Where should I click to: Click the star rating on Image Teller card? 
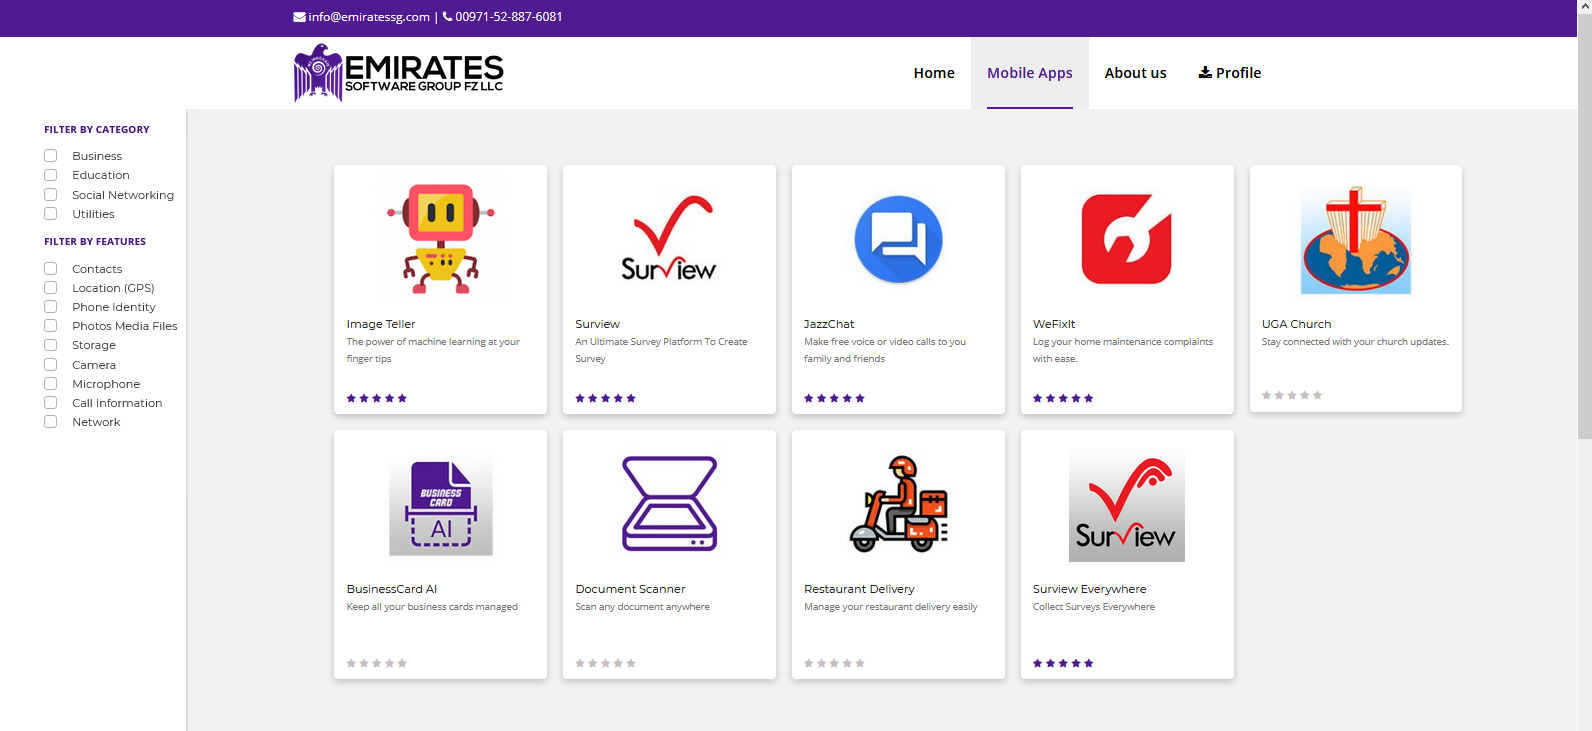click(377, 398)
